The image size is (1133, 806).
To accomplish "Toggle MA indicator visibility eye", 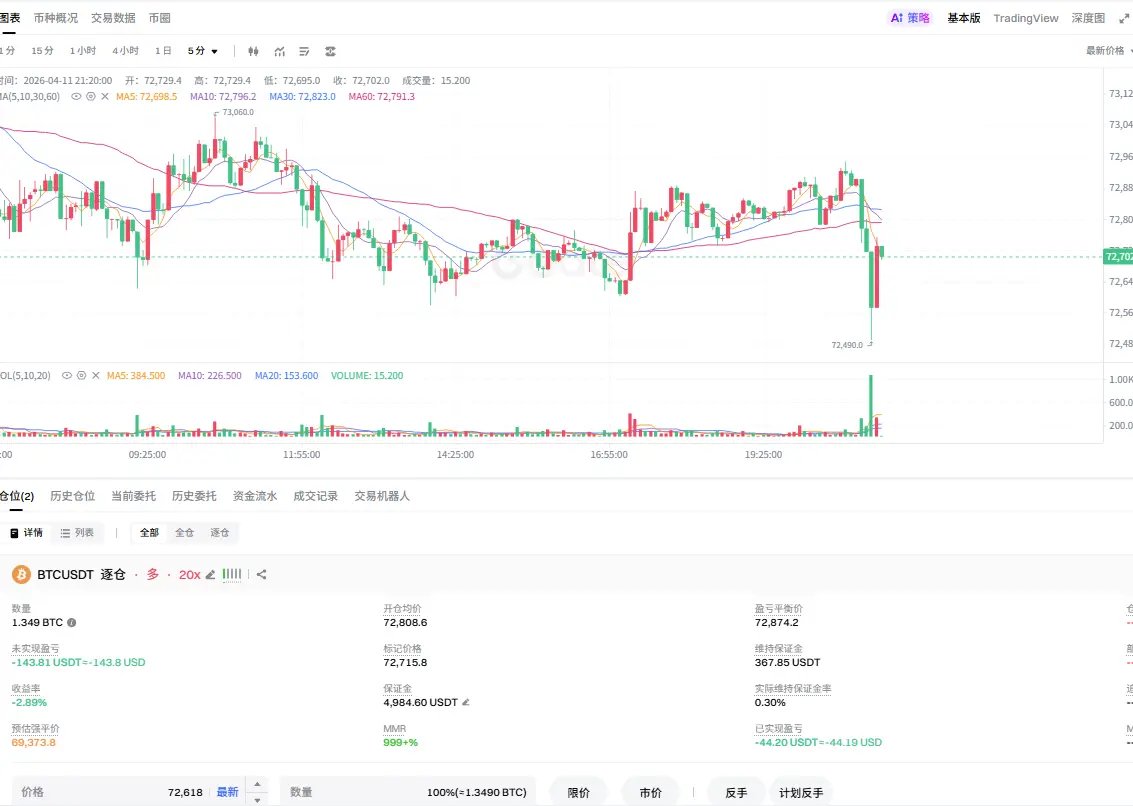I will 76,96.
